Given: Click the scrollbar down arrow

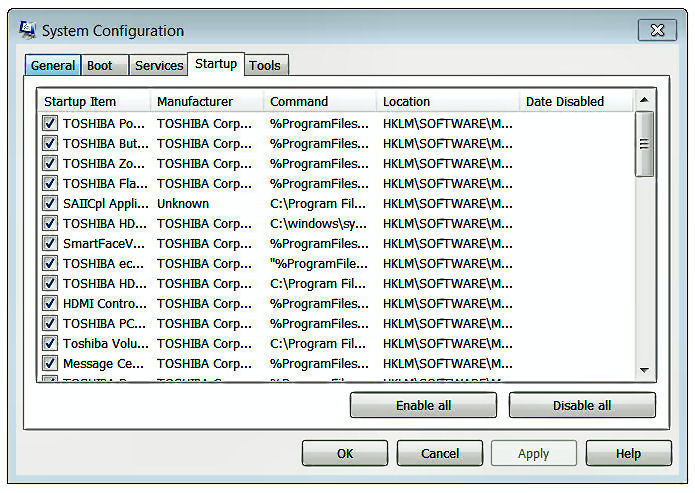Looking at the screenshot, I should [644, 370].
